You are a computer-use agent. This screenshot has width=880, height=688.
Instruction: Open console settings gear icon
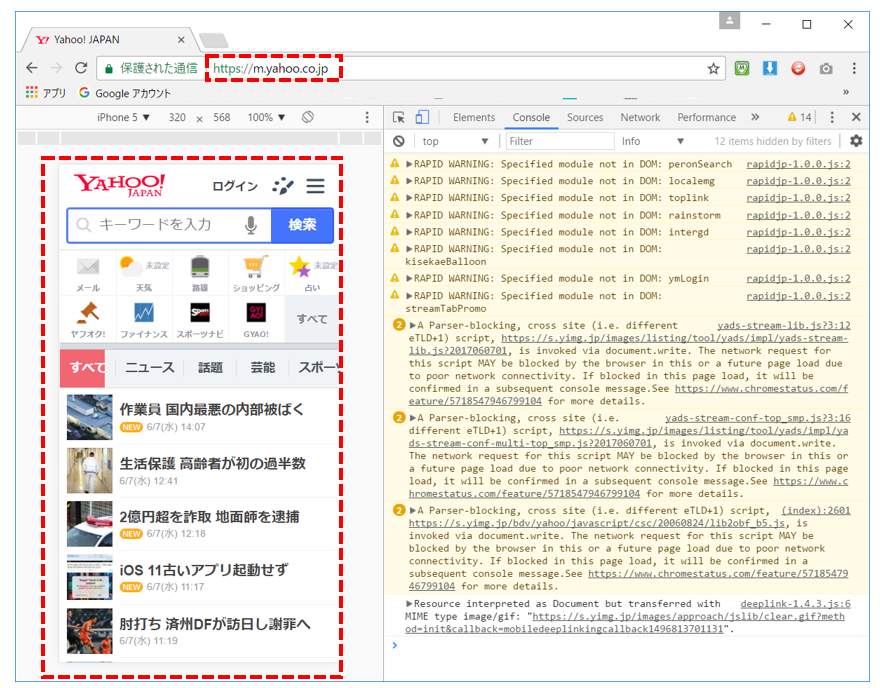[x=856, y=141]
